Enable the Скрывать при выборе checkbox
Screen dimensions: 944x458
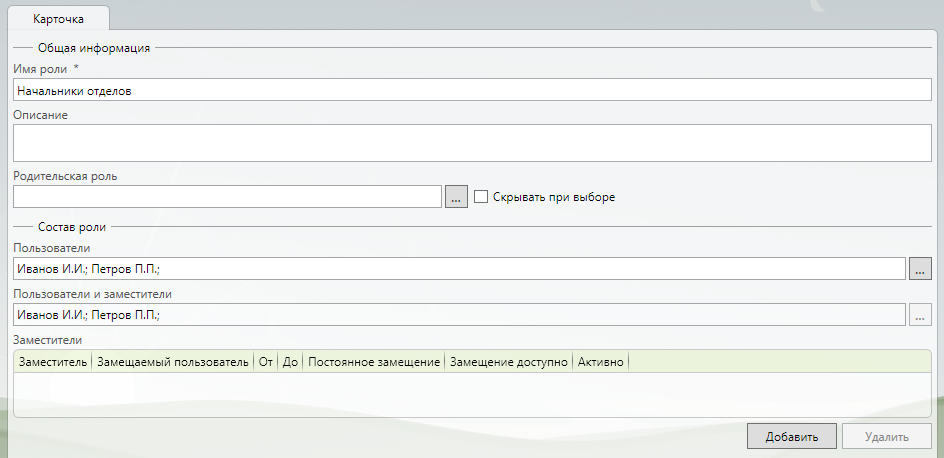[x=481, y=197]
